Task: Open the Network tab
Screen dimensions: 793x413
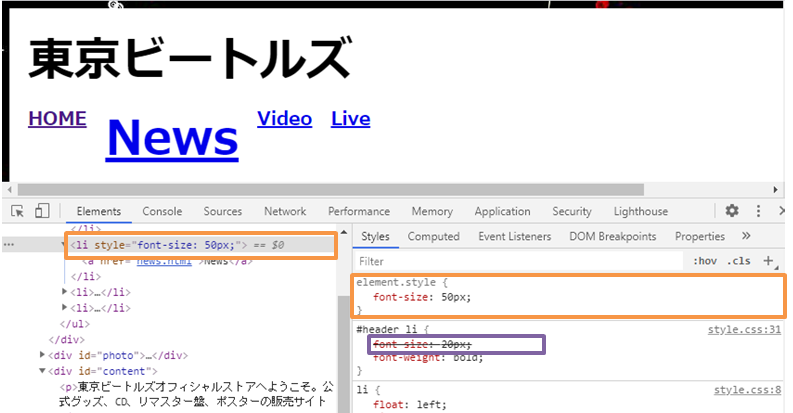Action: coord(285,211)
